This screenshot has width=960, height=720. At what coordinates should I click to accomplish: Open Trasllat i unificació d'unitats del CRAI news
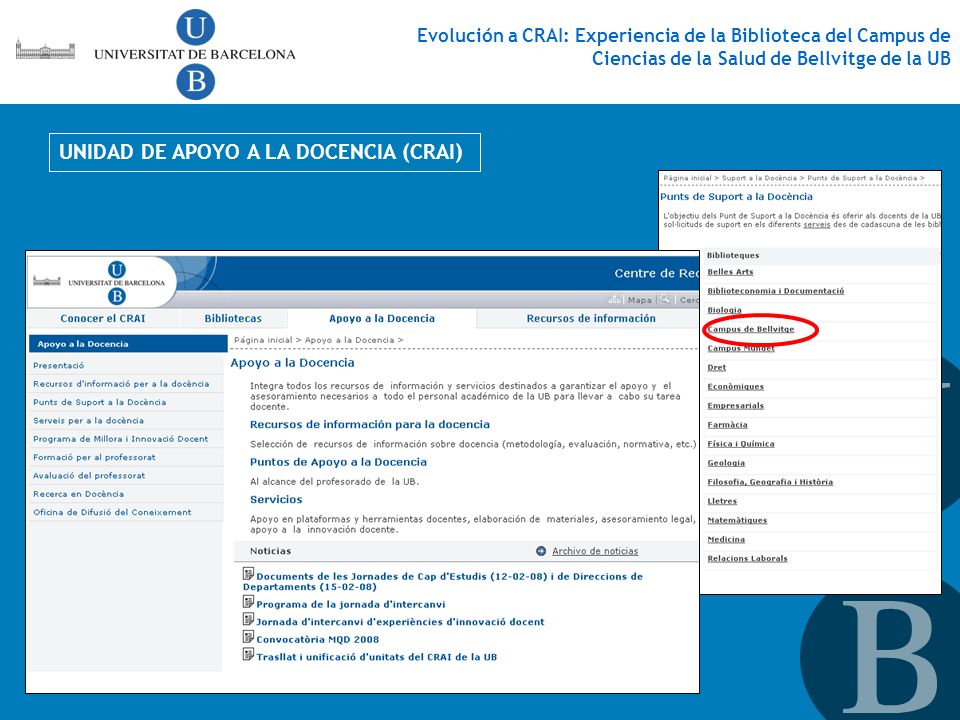pyautogui.click(x=377, y=657)
